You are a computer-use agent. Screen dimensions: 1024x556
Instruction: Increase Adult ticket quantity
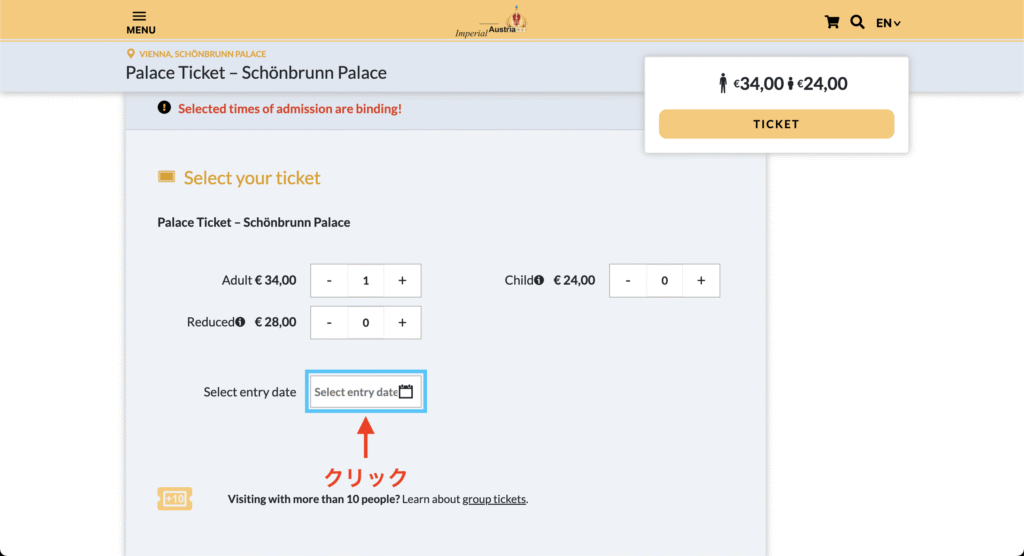402,280
